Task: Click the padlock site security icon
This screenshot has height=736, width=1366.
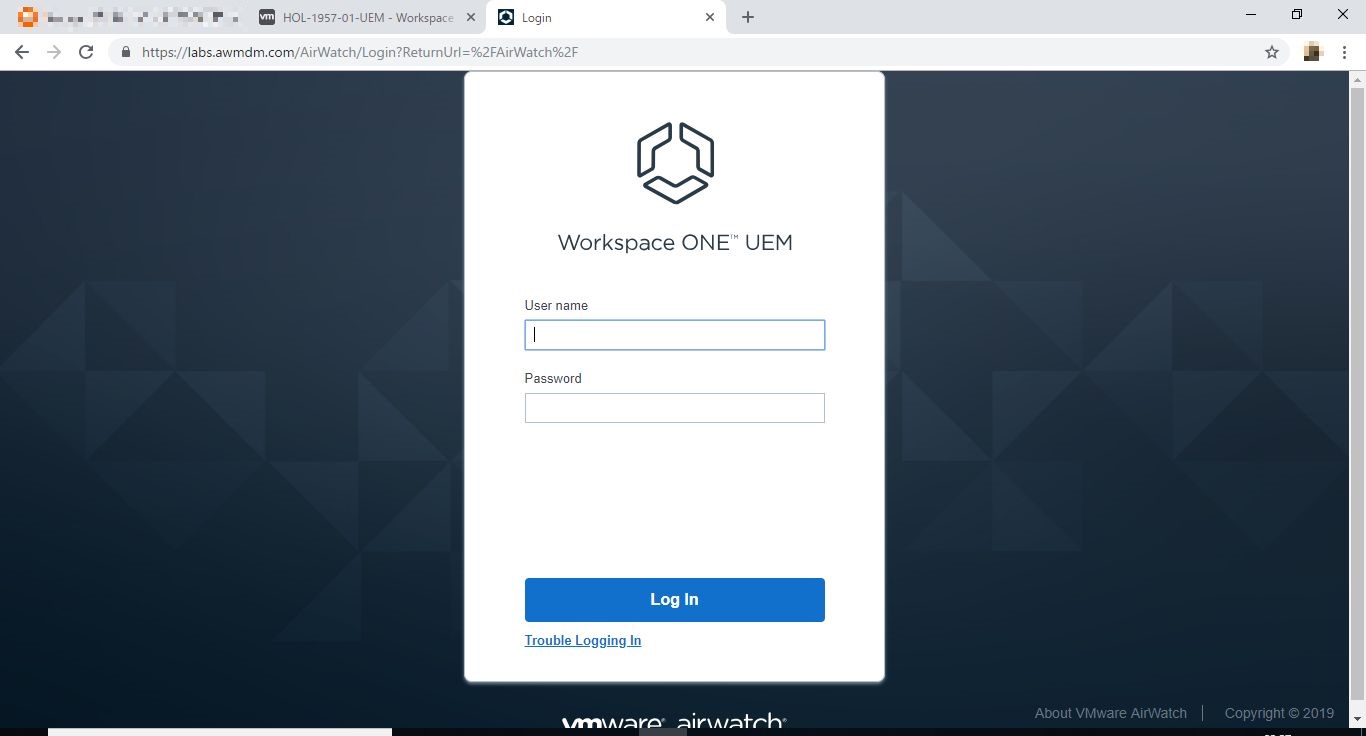Action: pyautogui.click(x=126, y=52)
